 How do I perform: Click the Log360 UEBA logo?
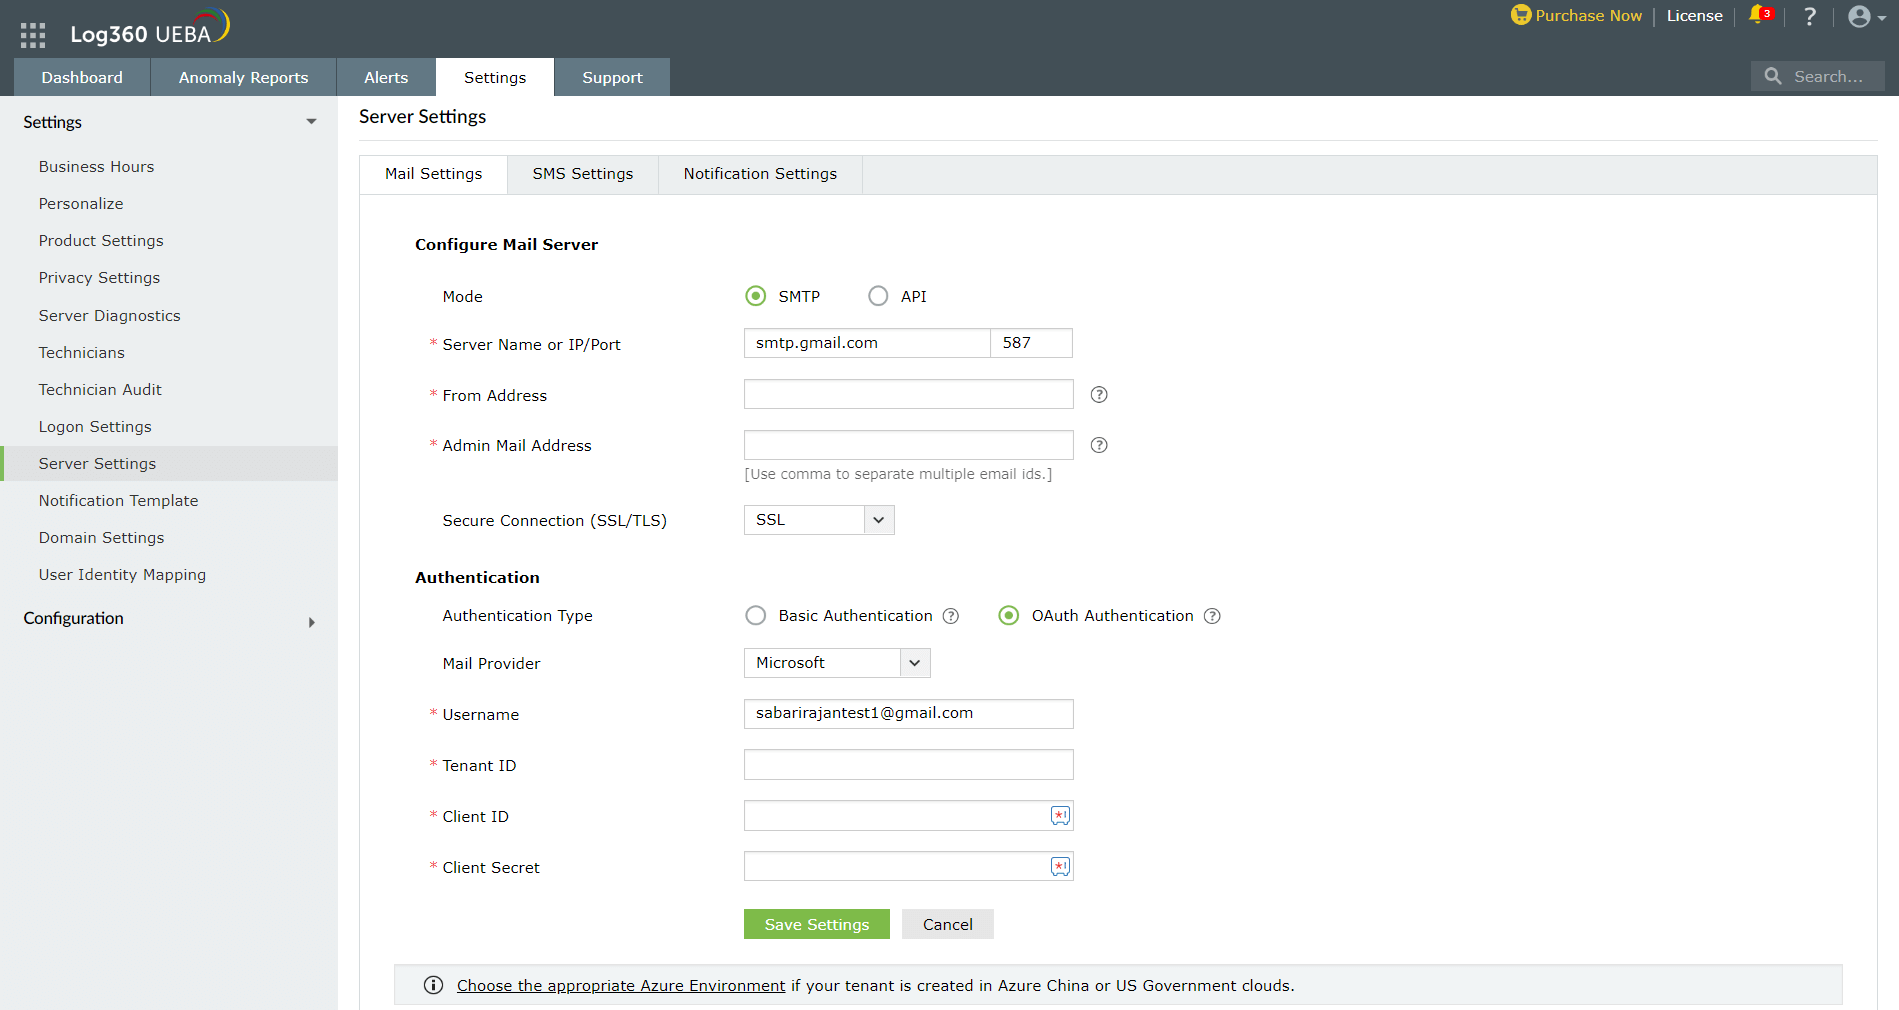click(x=150, y=28)
